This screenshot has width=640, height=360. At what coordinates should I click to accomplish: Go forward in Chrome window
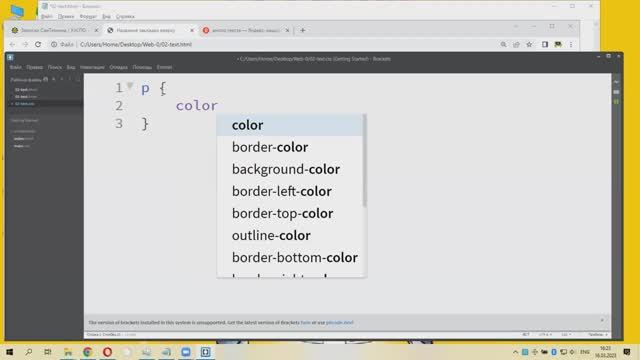(25, 44)
